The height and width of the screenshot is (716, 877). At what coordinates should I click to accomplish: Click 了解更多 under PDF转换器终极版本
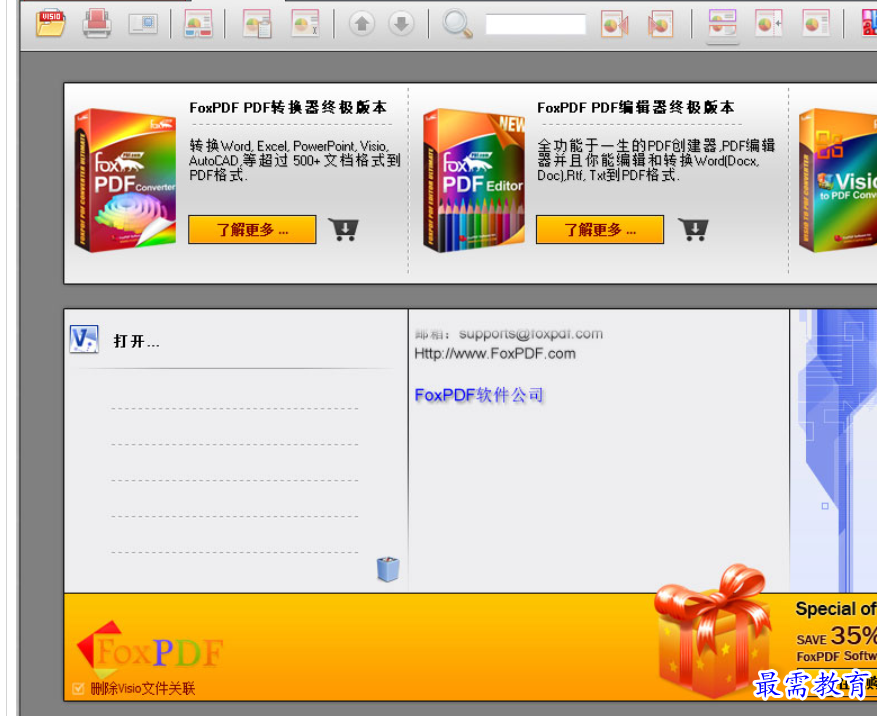(x=252, y=229)
